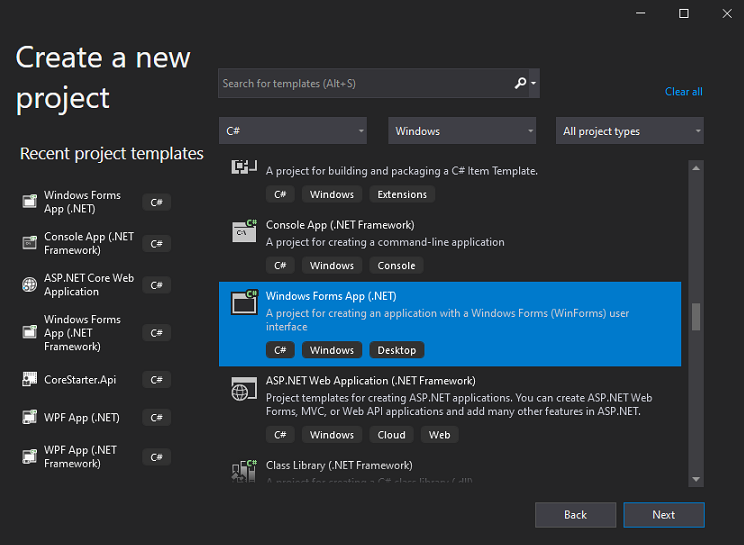Click the Extensions tag on the Item Template

click(x=402, y=194)
